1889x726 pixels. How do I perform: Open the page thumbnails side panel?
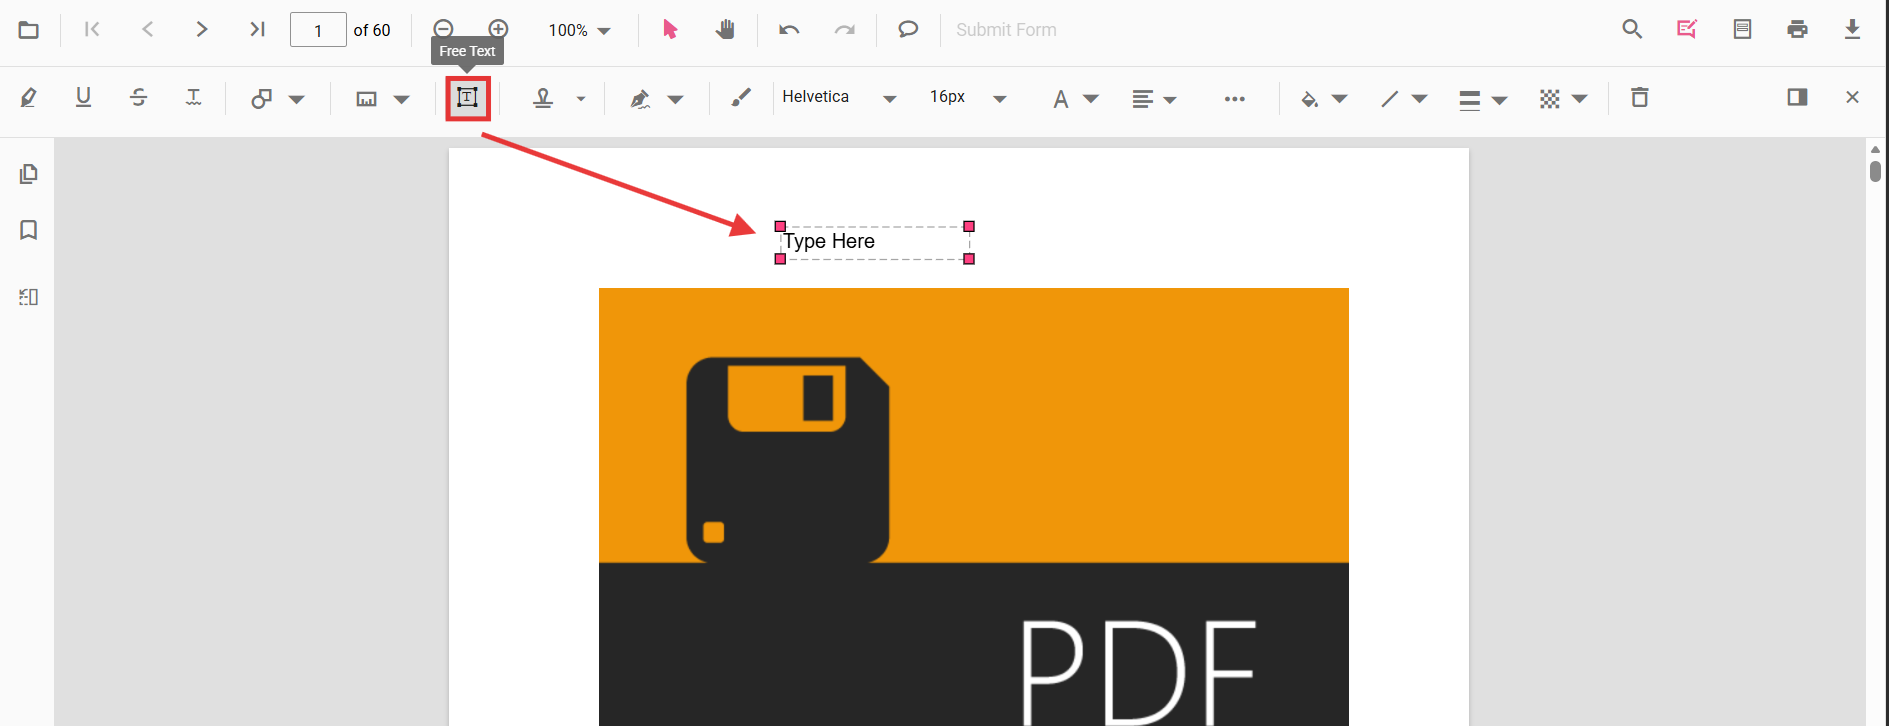pyautogui.click(x=29, y=174)
